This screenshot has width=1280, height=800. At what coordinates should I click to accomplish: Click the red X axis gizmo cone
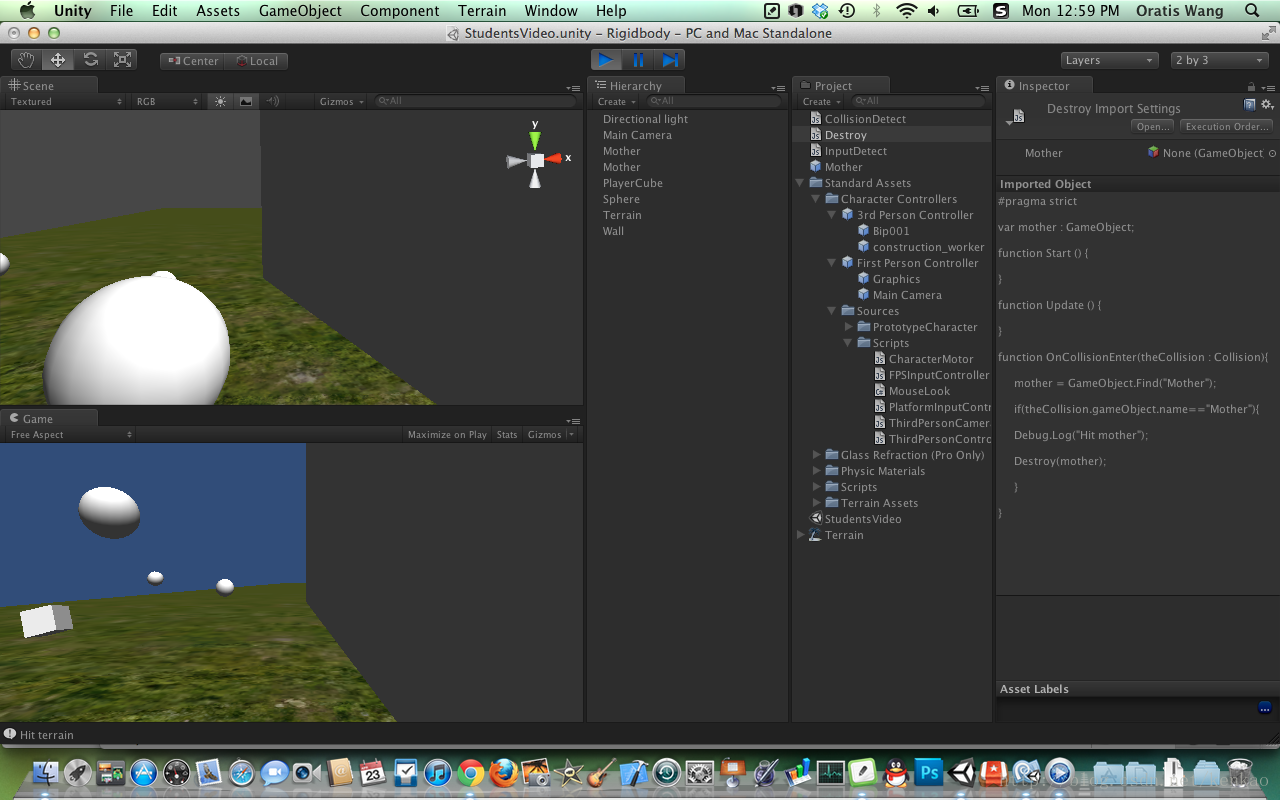coord(554,158)
